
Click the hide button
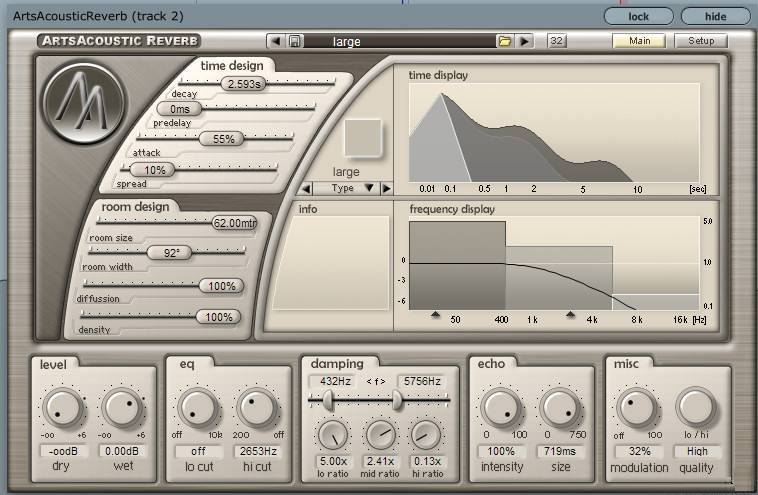click(715, 16)
